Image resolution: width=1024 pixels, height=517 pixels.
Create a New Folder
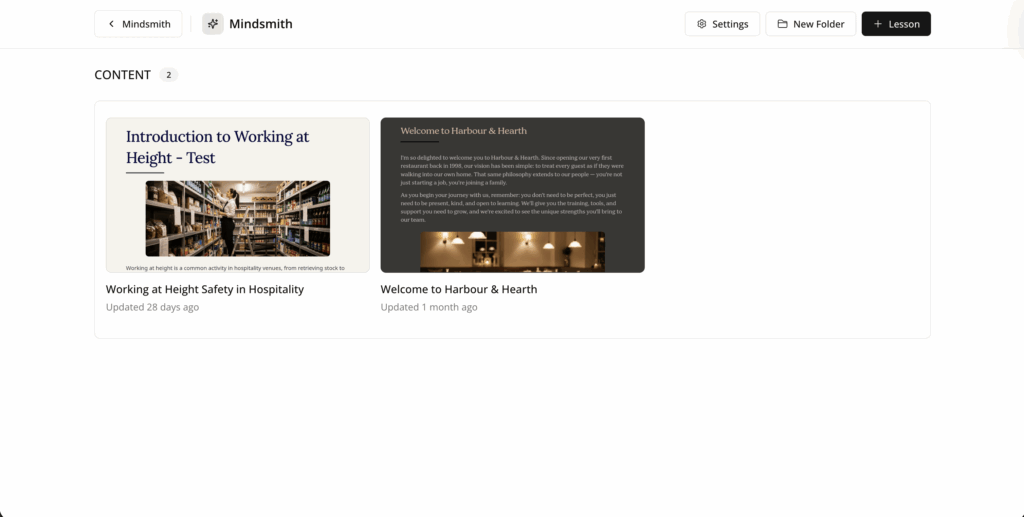810,24
